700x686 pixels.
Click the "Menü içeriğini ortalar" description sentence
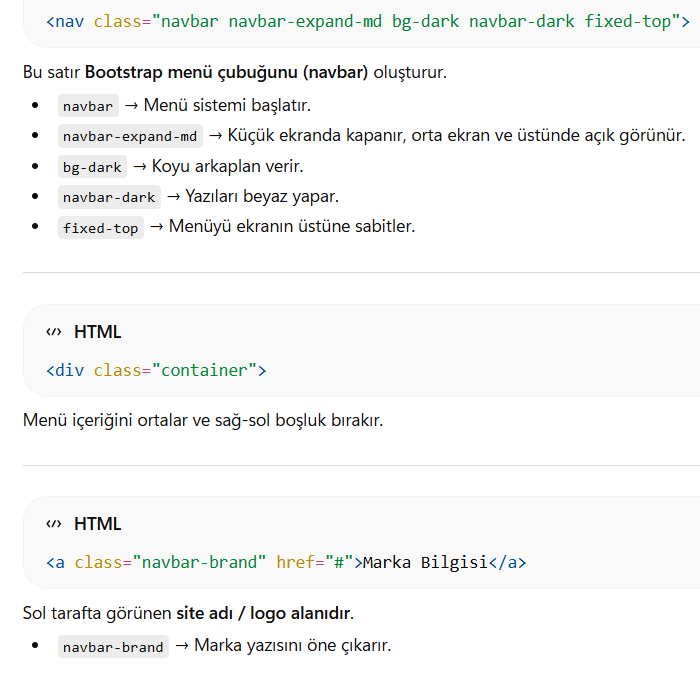[x=202, y=420]
